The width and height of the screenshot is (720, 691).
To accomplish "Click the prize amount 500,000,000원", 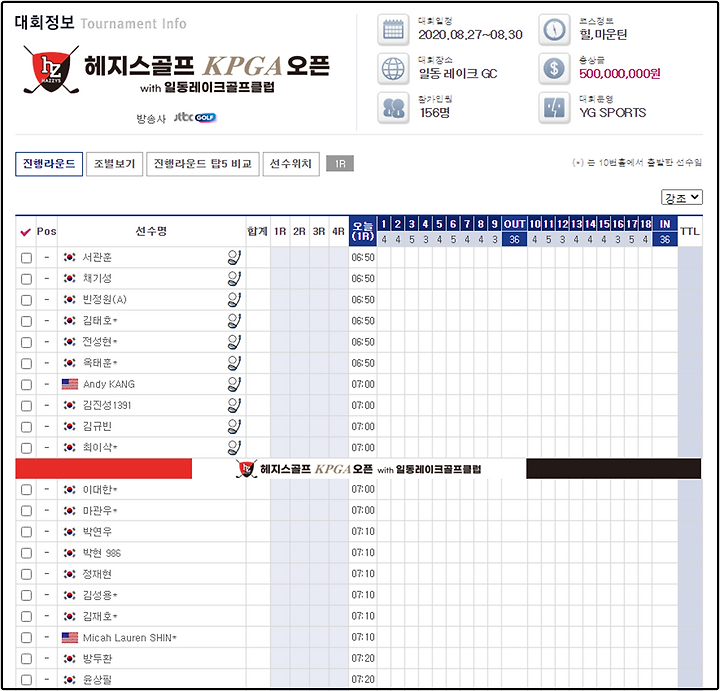I will coord(619,73).
